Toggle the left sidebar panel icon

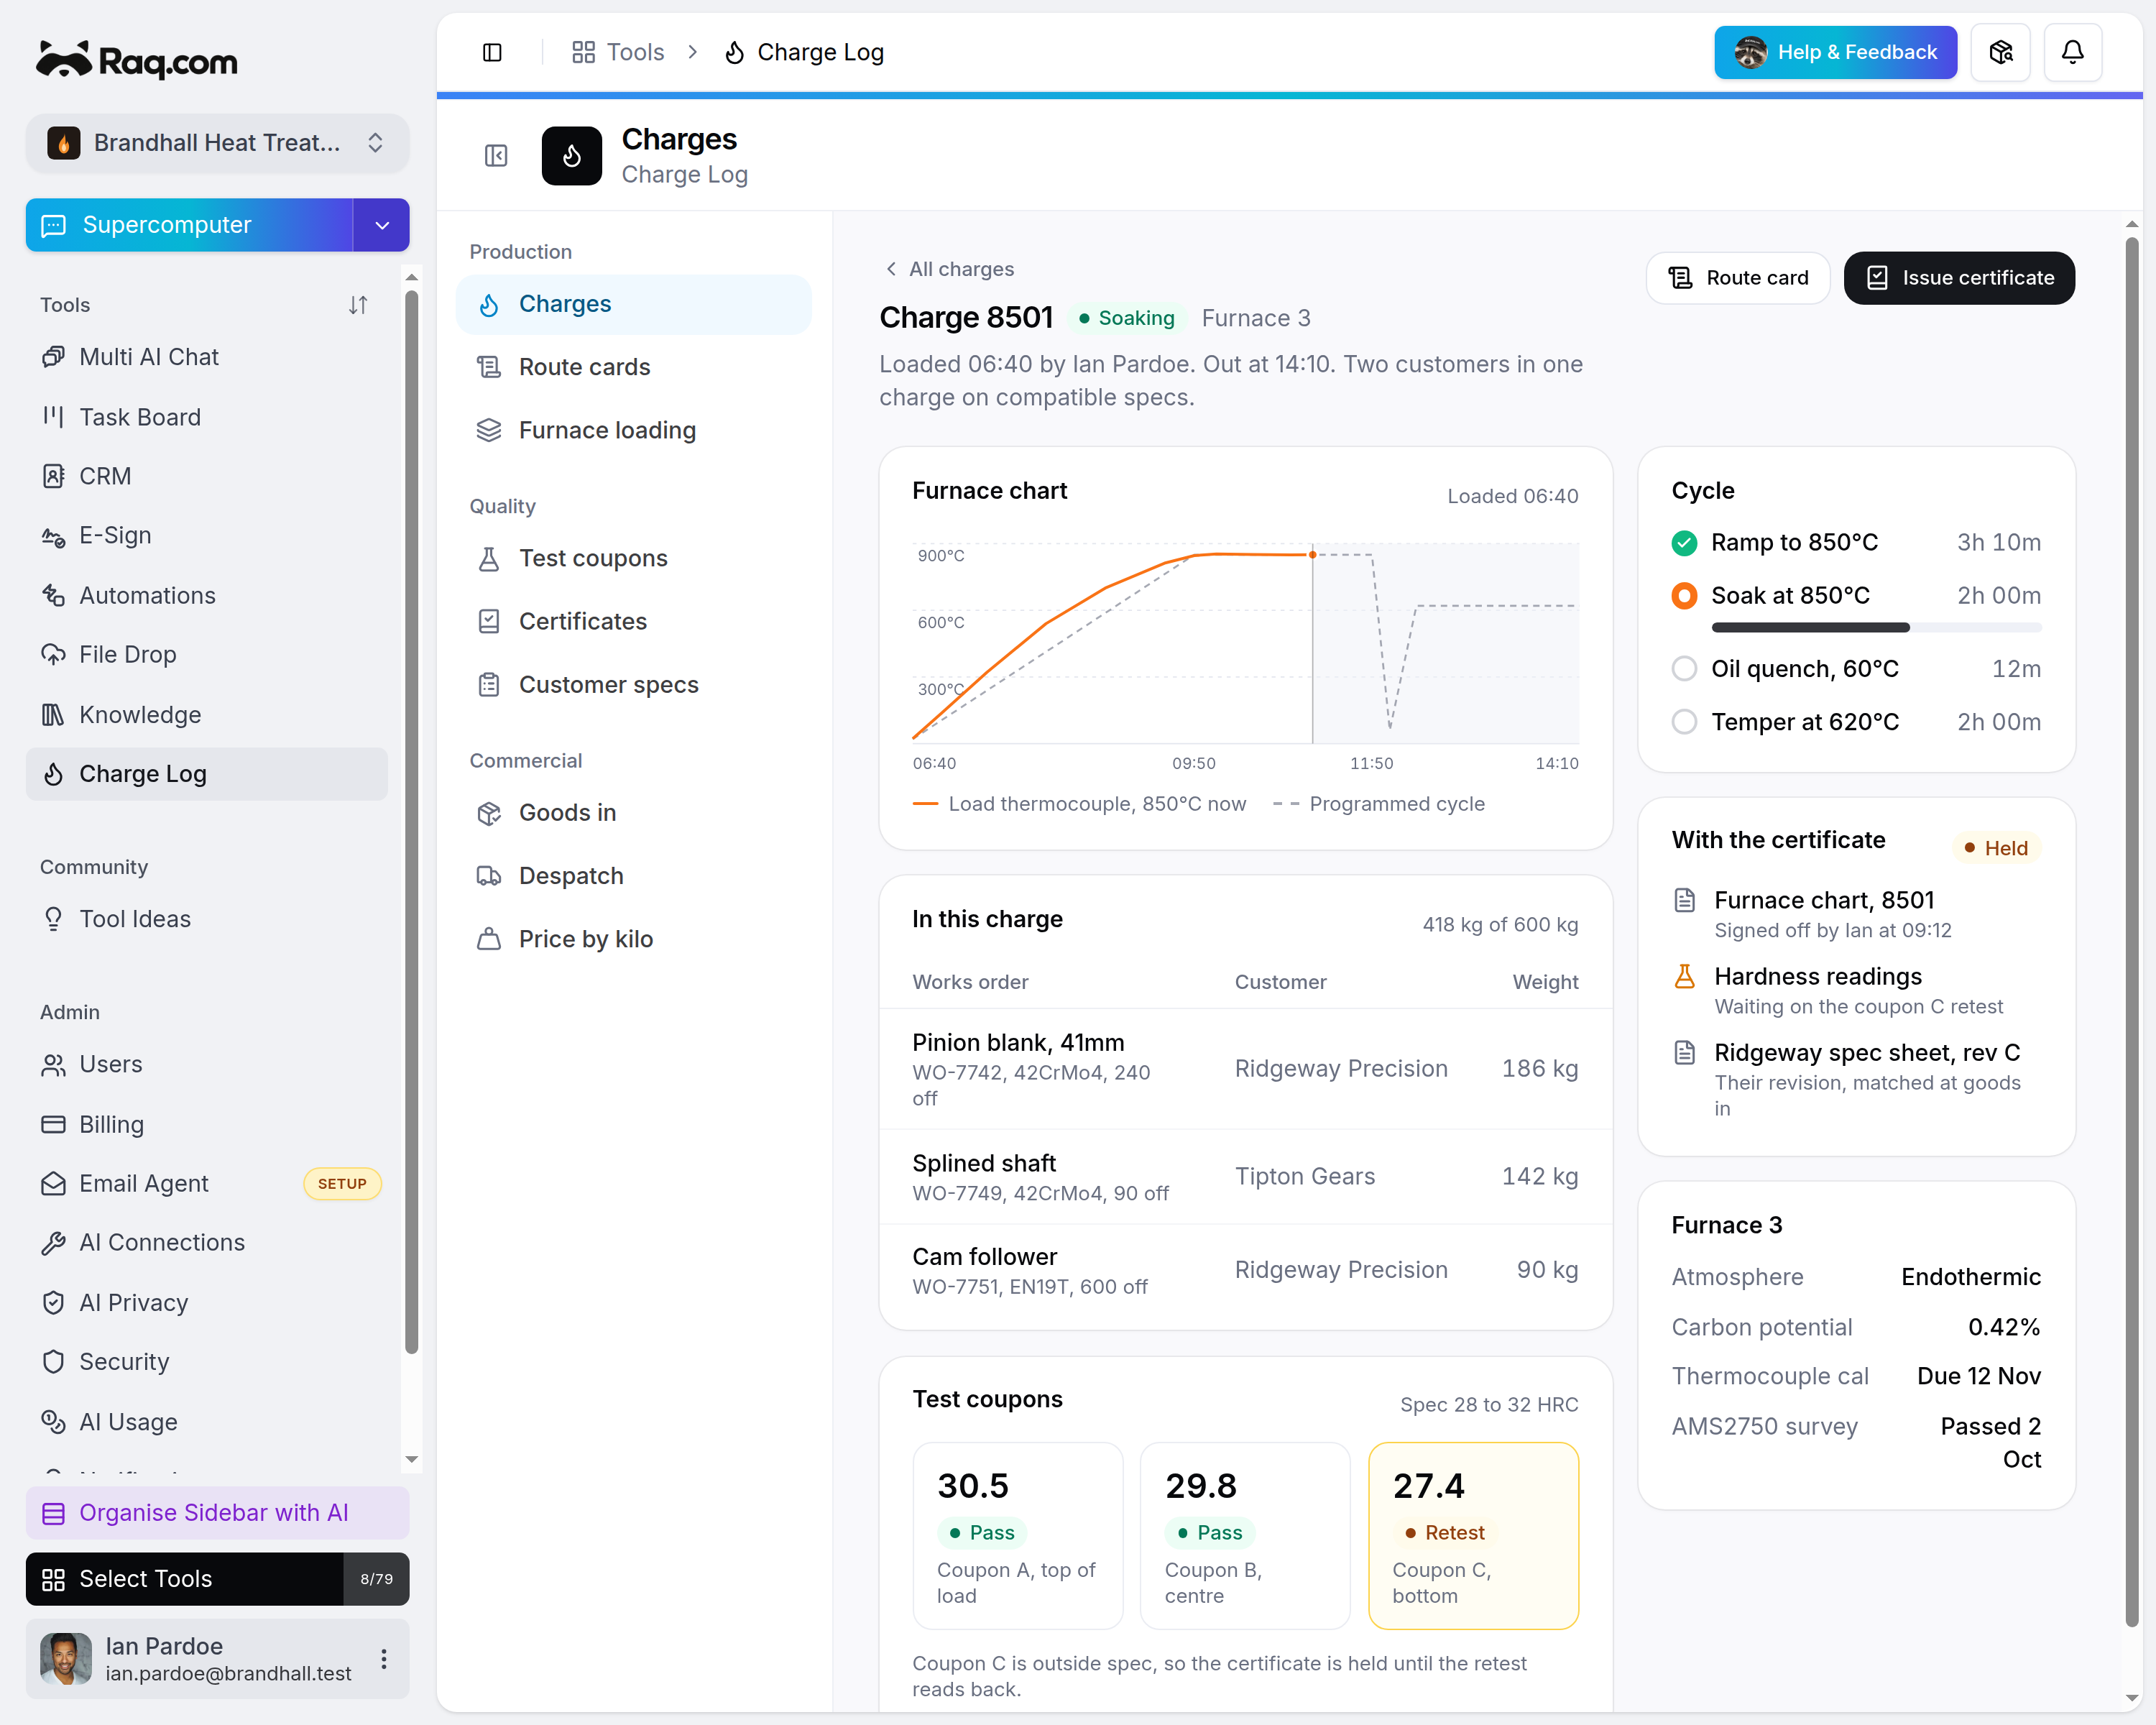[492, 52]
